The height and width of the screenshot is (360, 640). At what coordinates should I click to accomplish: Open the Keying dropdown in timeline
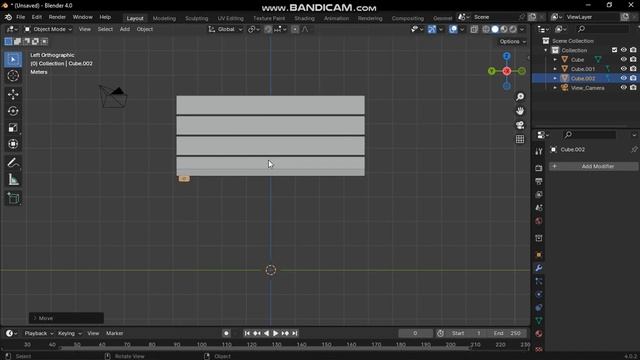point(69,333)
